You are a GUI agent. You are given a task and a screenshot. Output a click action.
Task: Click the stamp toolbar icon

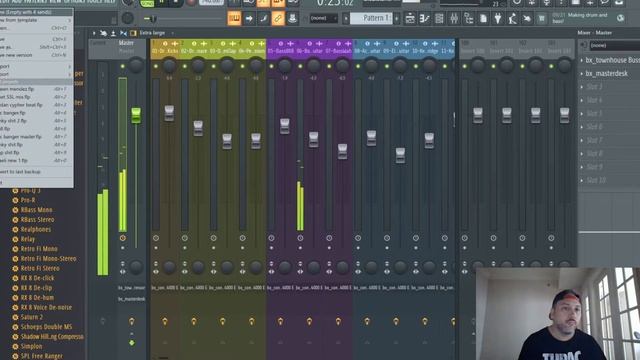(292, 18)
